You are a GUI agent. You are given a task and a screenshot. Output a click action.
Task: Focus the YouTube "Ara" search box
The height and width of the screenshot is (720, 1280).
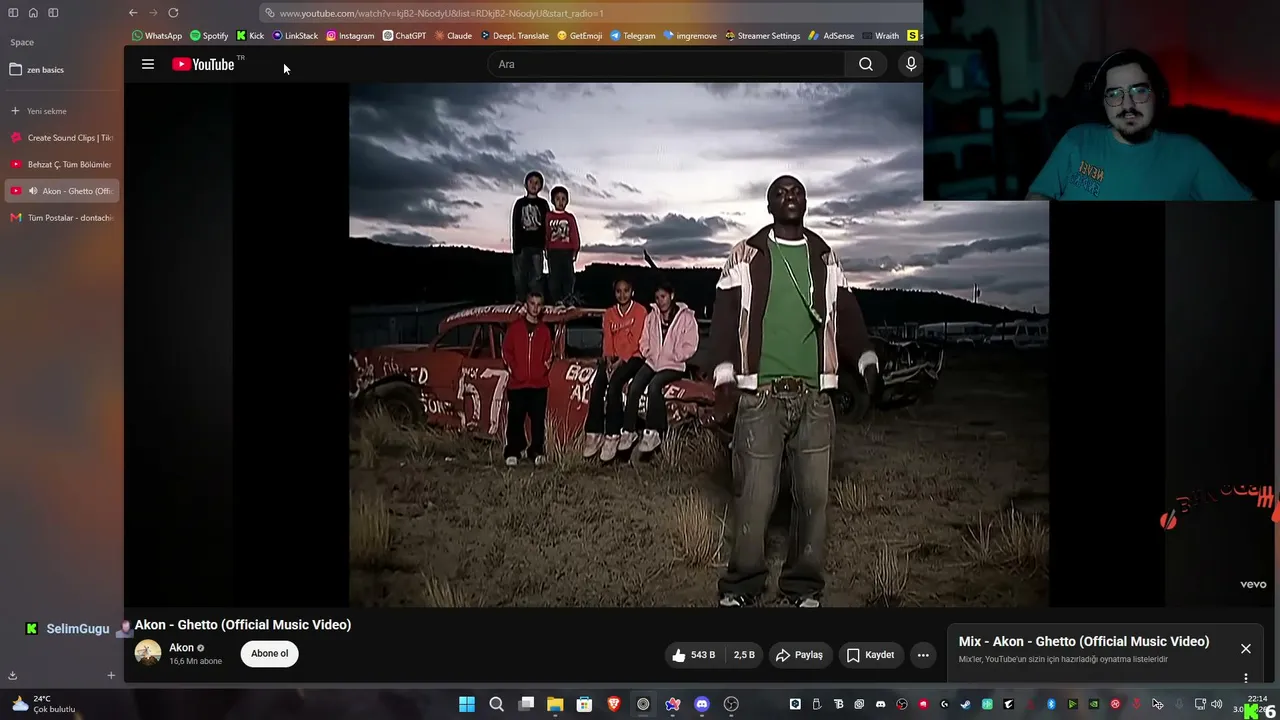(666, 64)
